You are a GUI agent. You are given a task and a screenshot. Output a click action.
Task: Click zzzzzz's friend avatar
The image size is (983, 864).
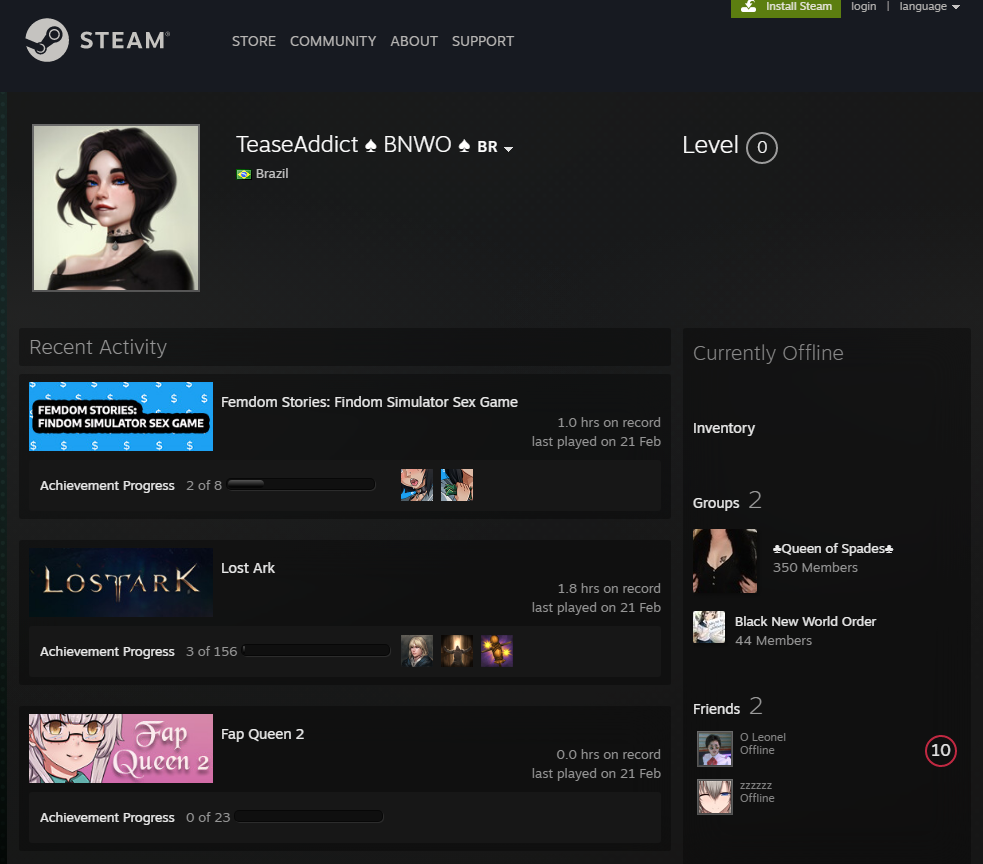tap(715, 797)
